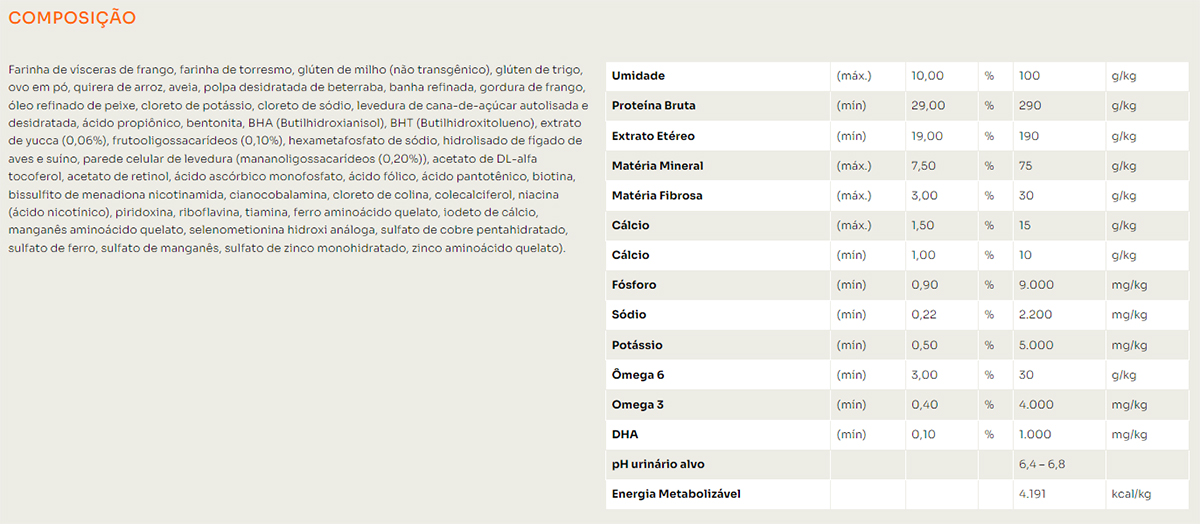1200x524 pixels.
Task: Click the COMPOSIÇÃO section heading
Action: coord(72,18)
